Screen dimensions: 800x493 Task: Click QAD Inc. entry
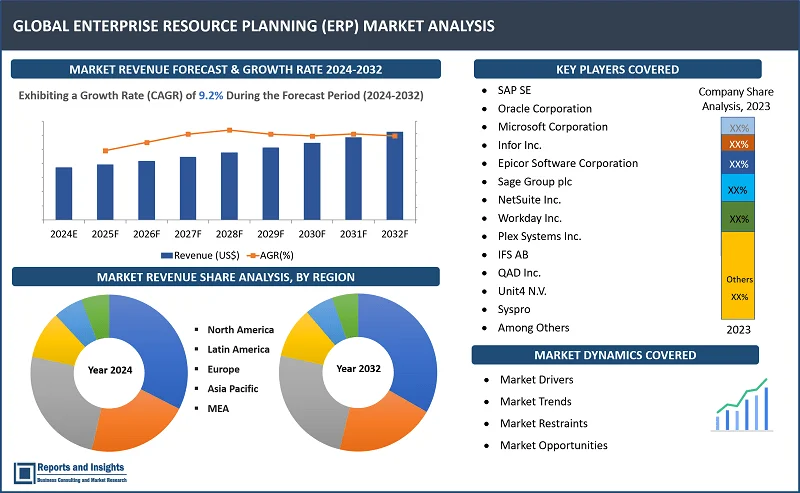(x=519, y=273)
